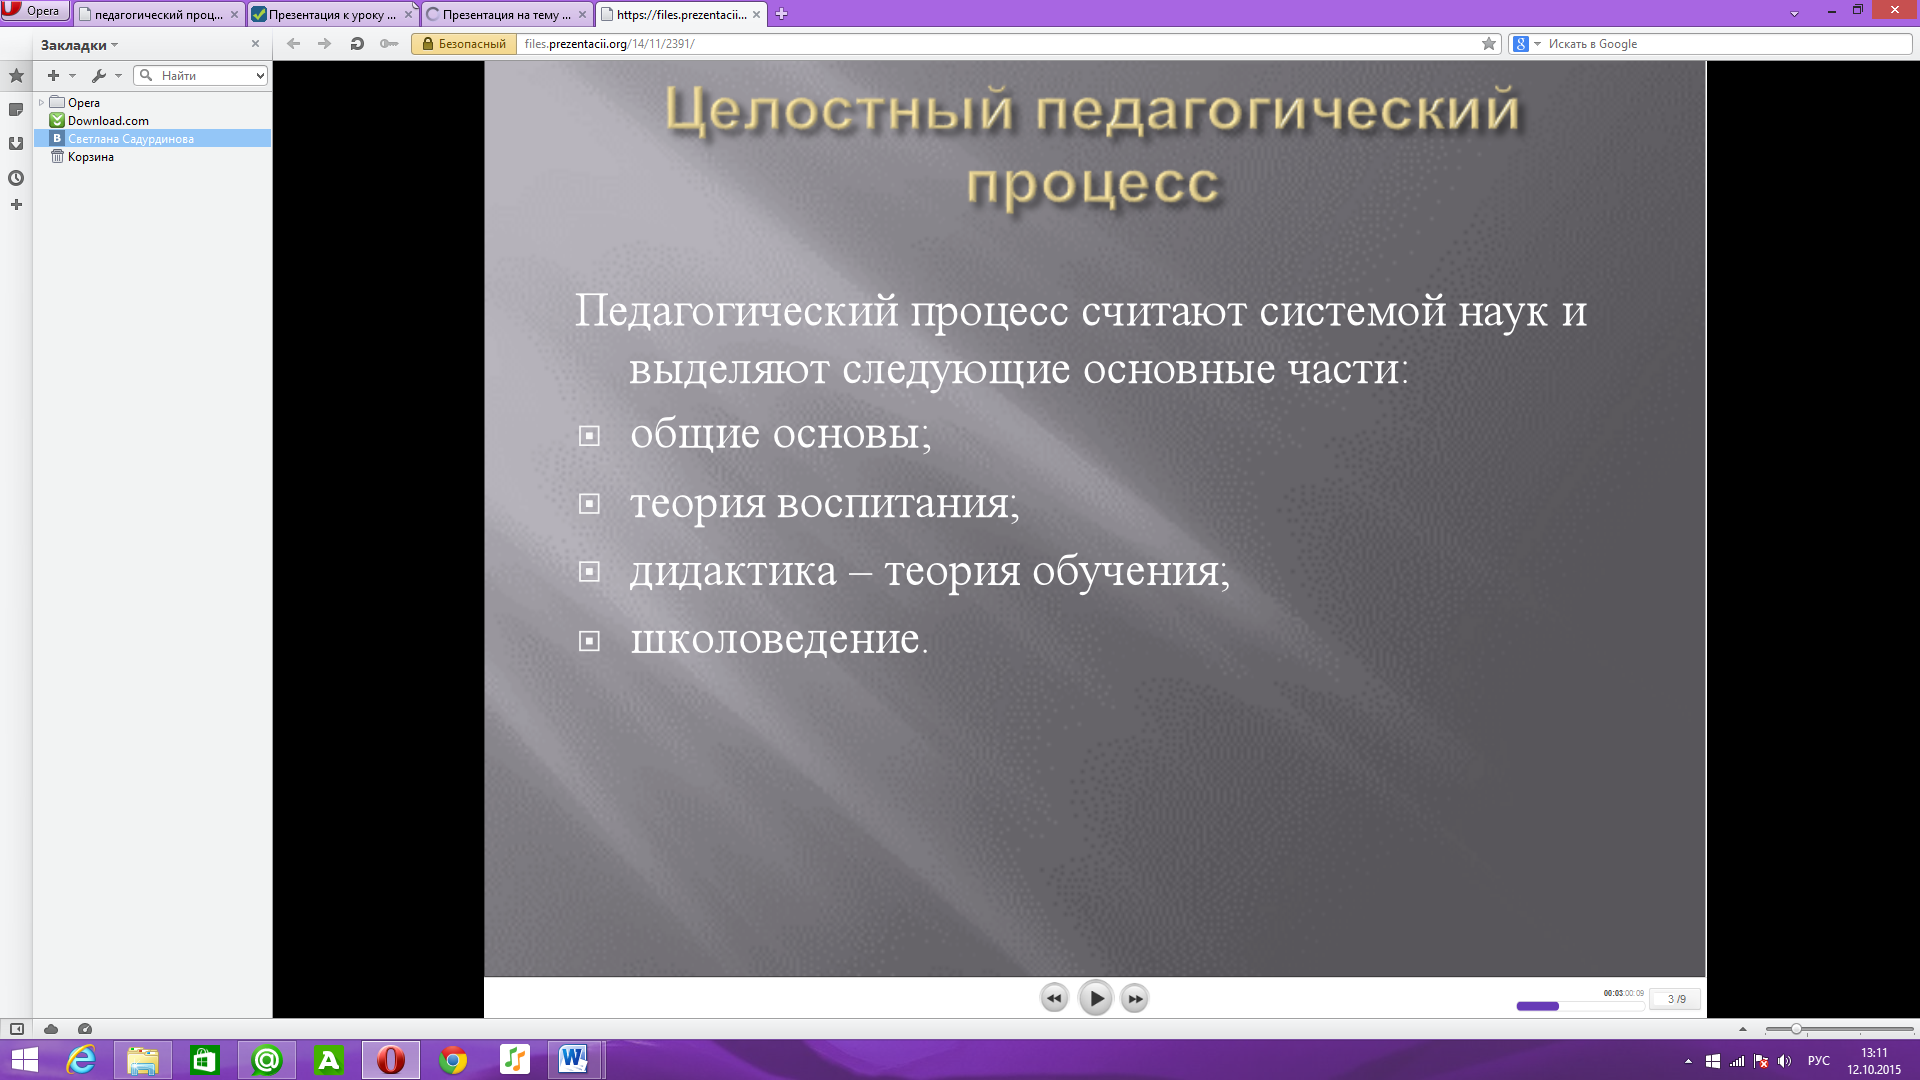Open the Opera main menu button
This screenshot has height=1080, width=1920.
point(34,11)
